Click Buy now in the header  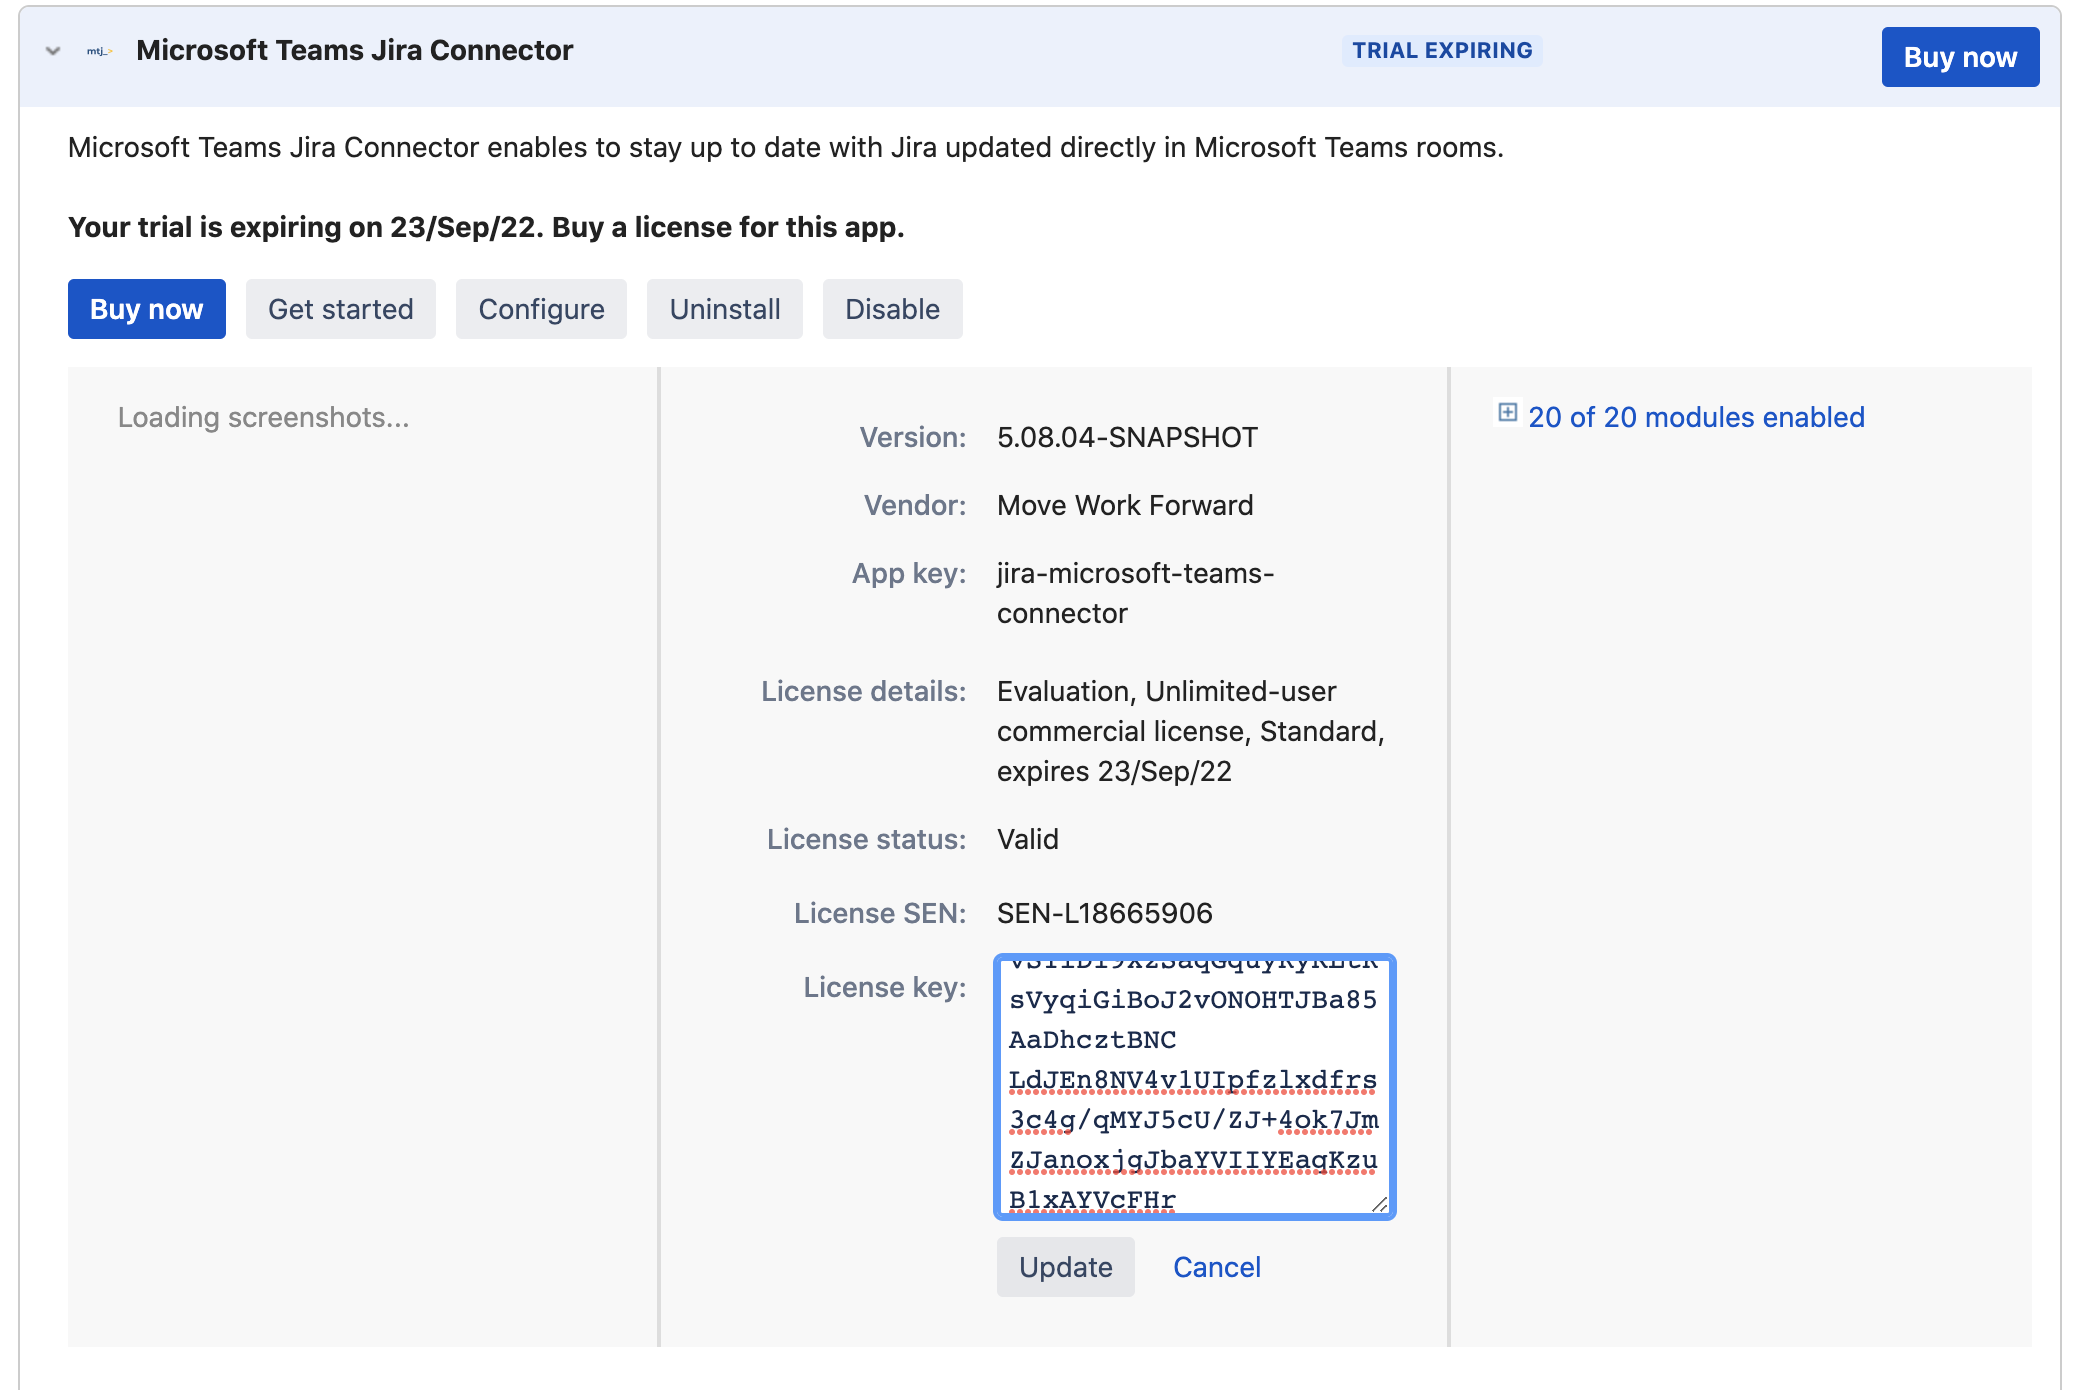[x=1959, y=57]
